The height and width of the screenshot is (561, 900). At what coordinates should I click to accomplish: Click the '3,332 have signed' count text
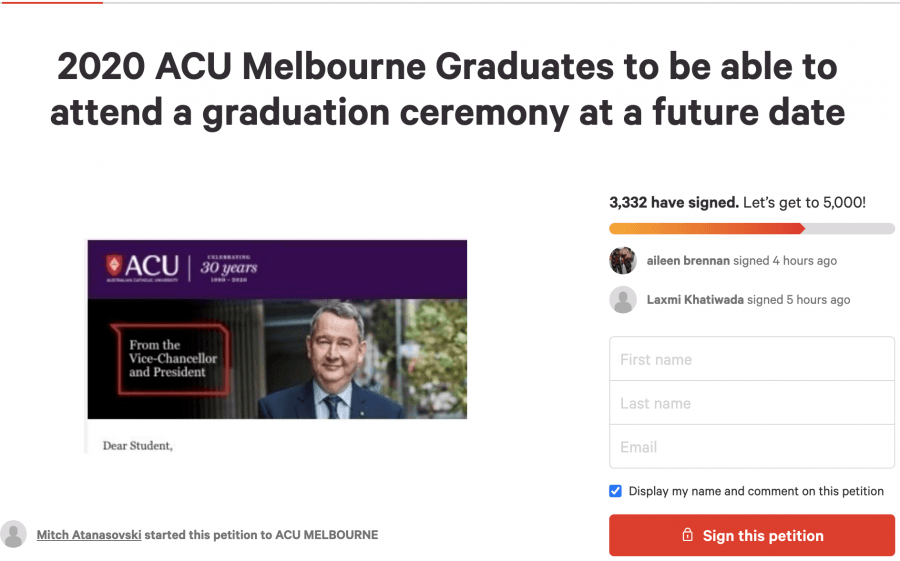(674, 203)
